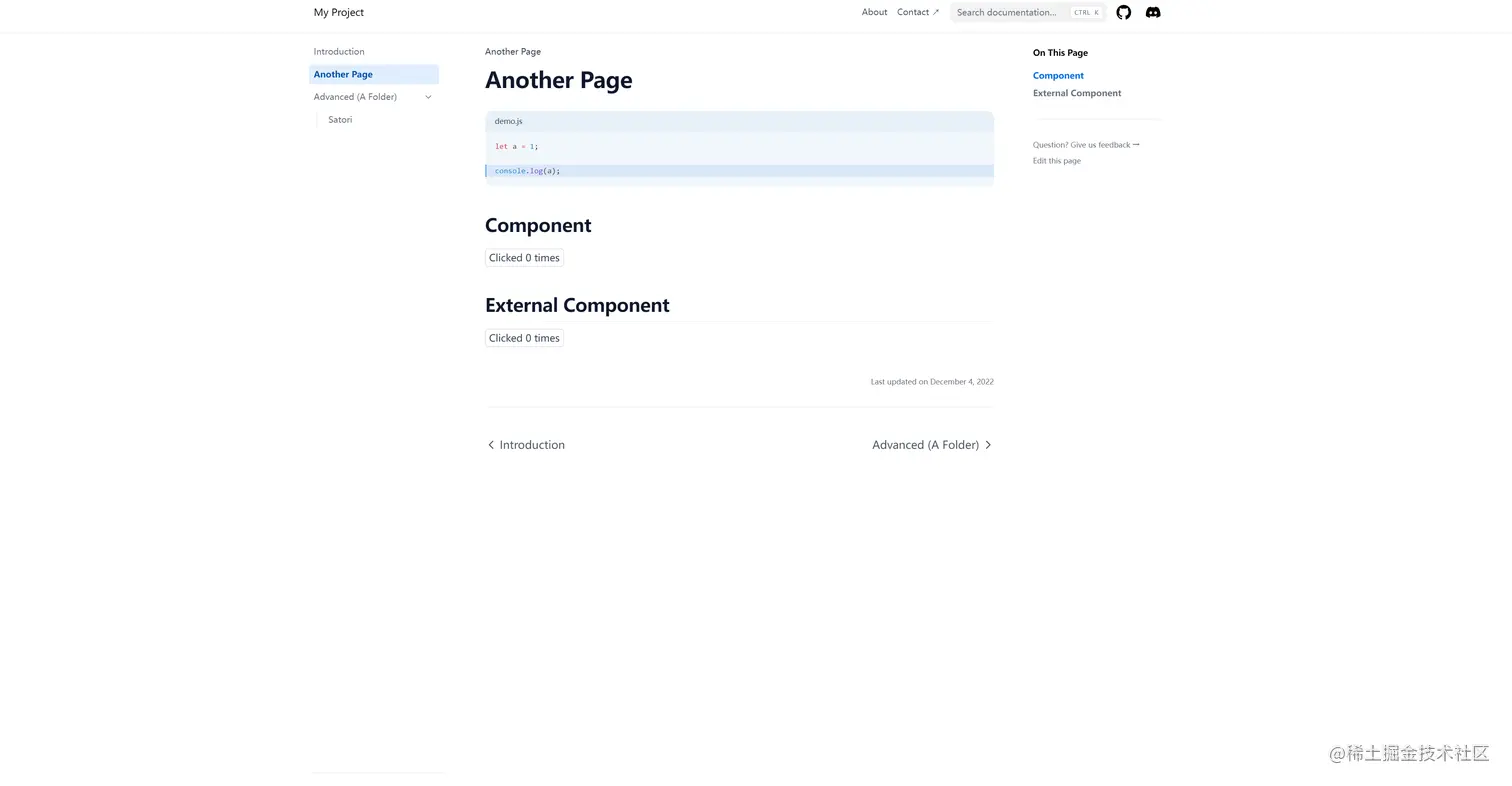1512x786 pixels.
Task: Select Another Page in the sidebar
Action: pos(374,74)
